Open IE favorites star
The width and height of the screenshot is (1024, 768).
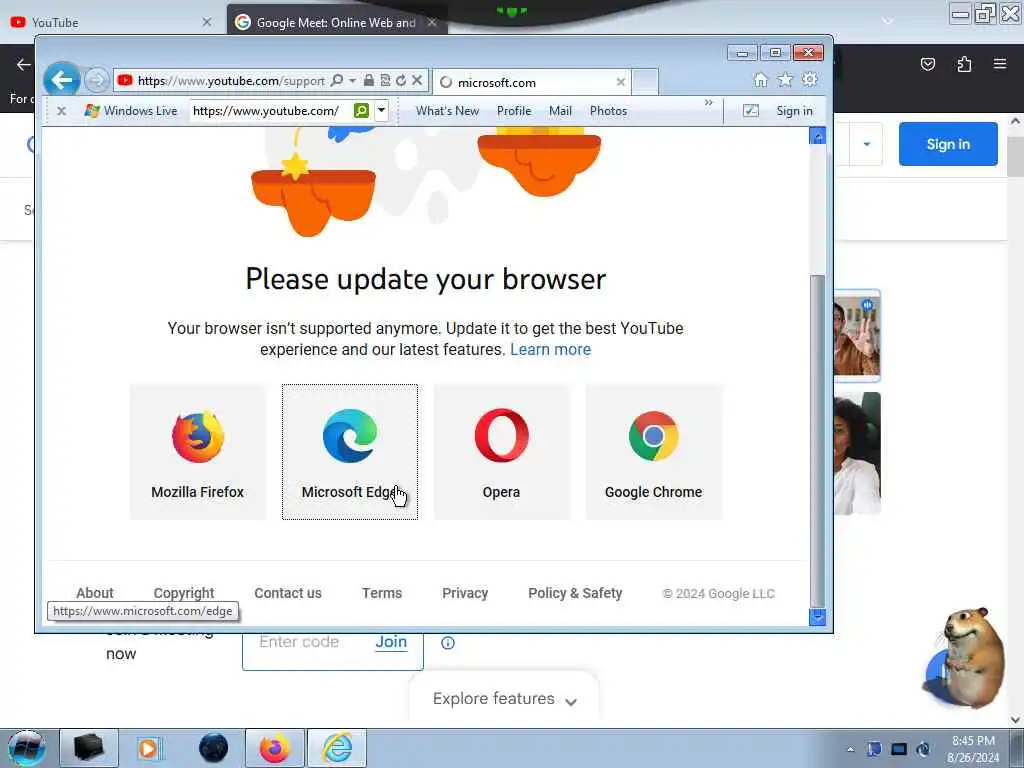(785, 80)
